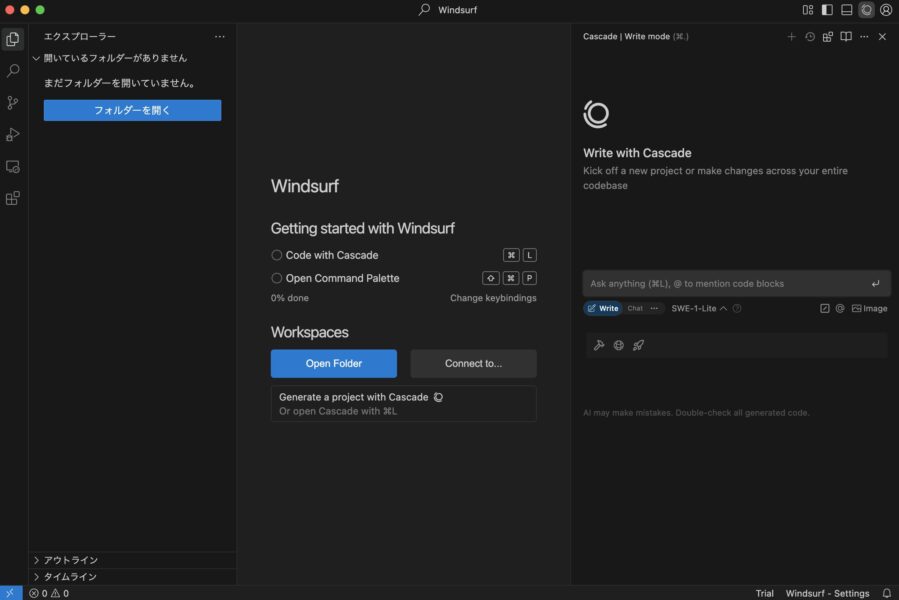The image size is (899, 600).
Task: Select Generate a project with Cascade
Action: pyautogui.click(x=404, y=404)
